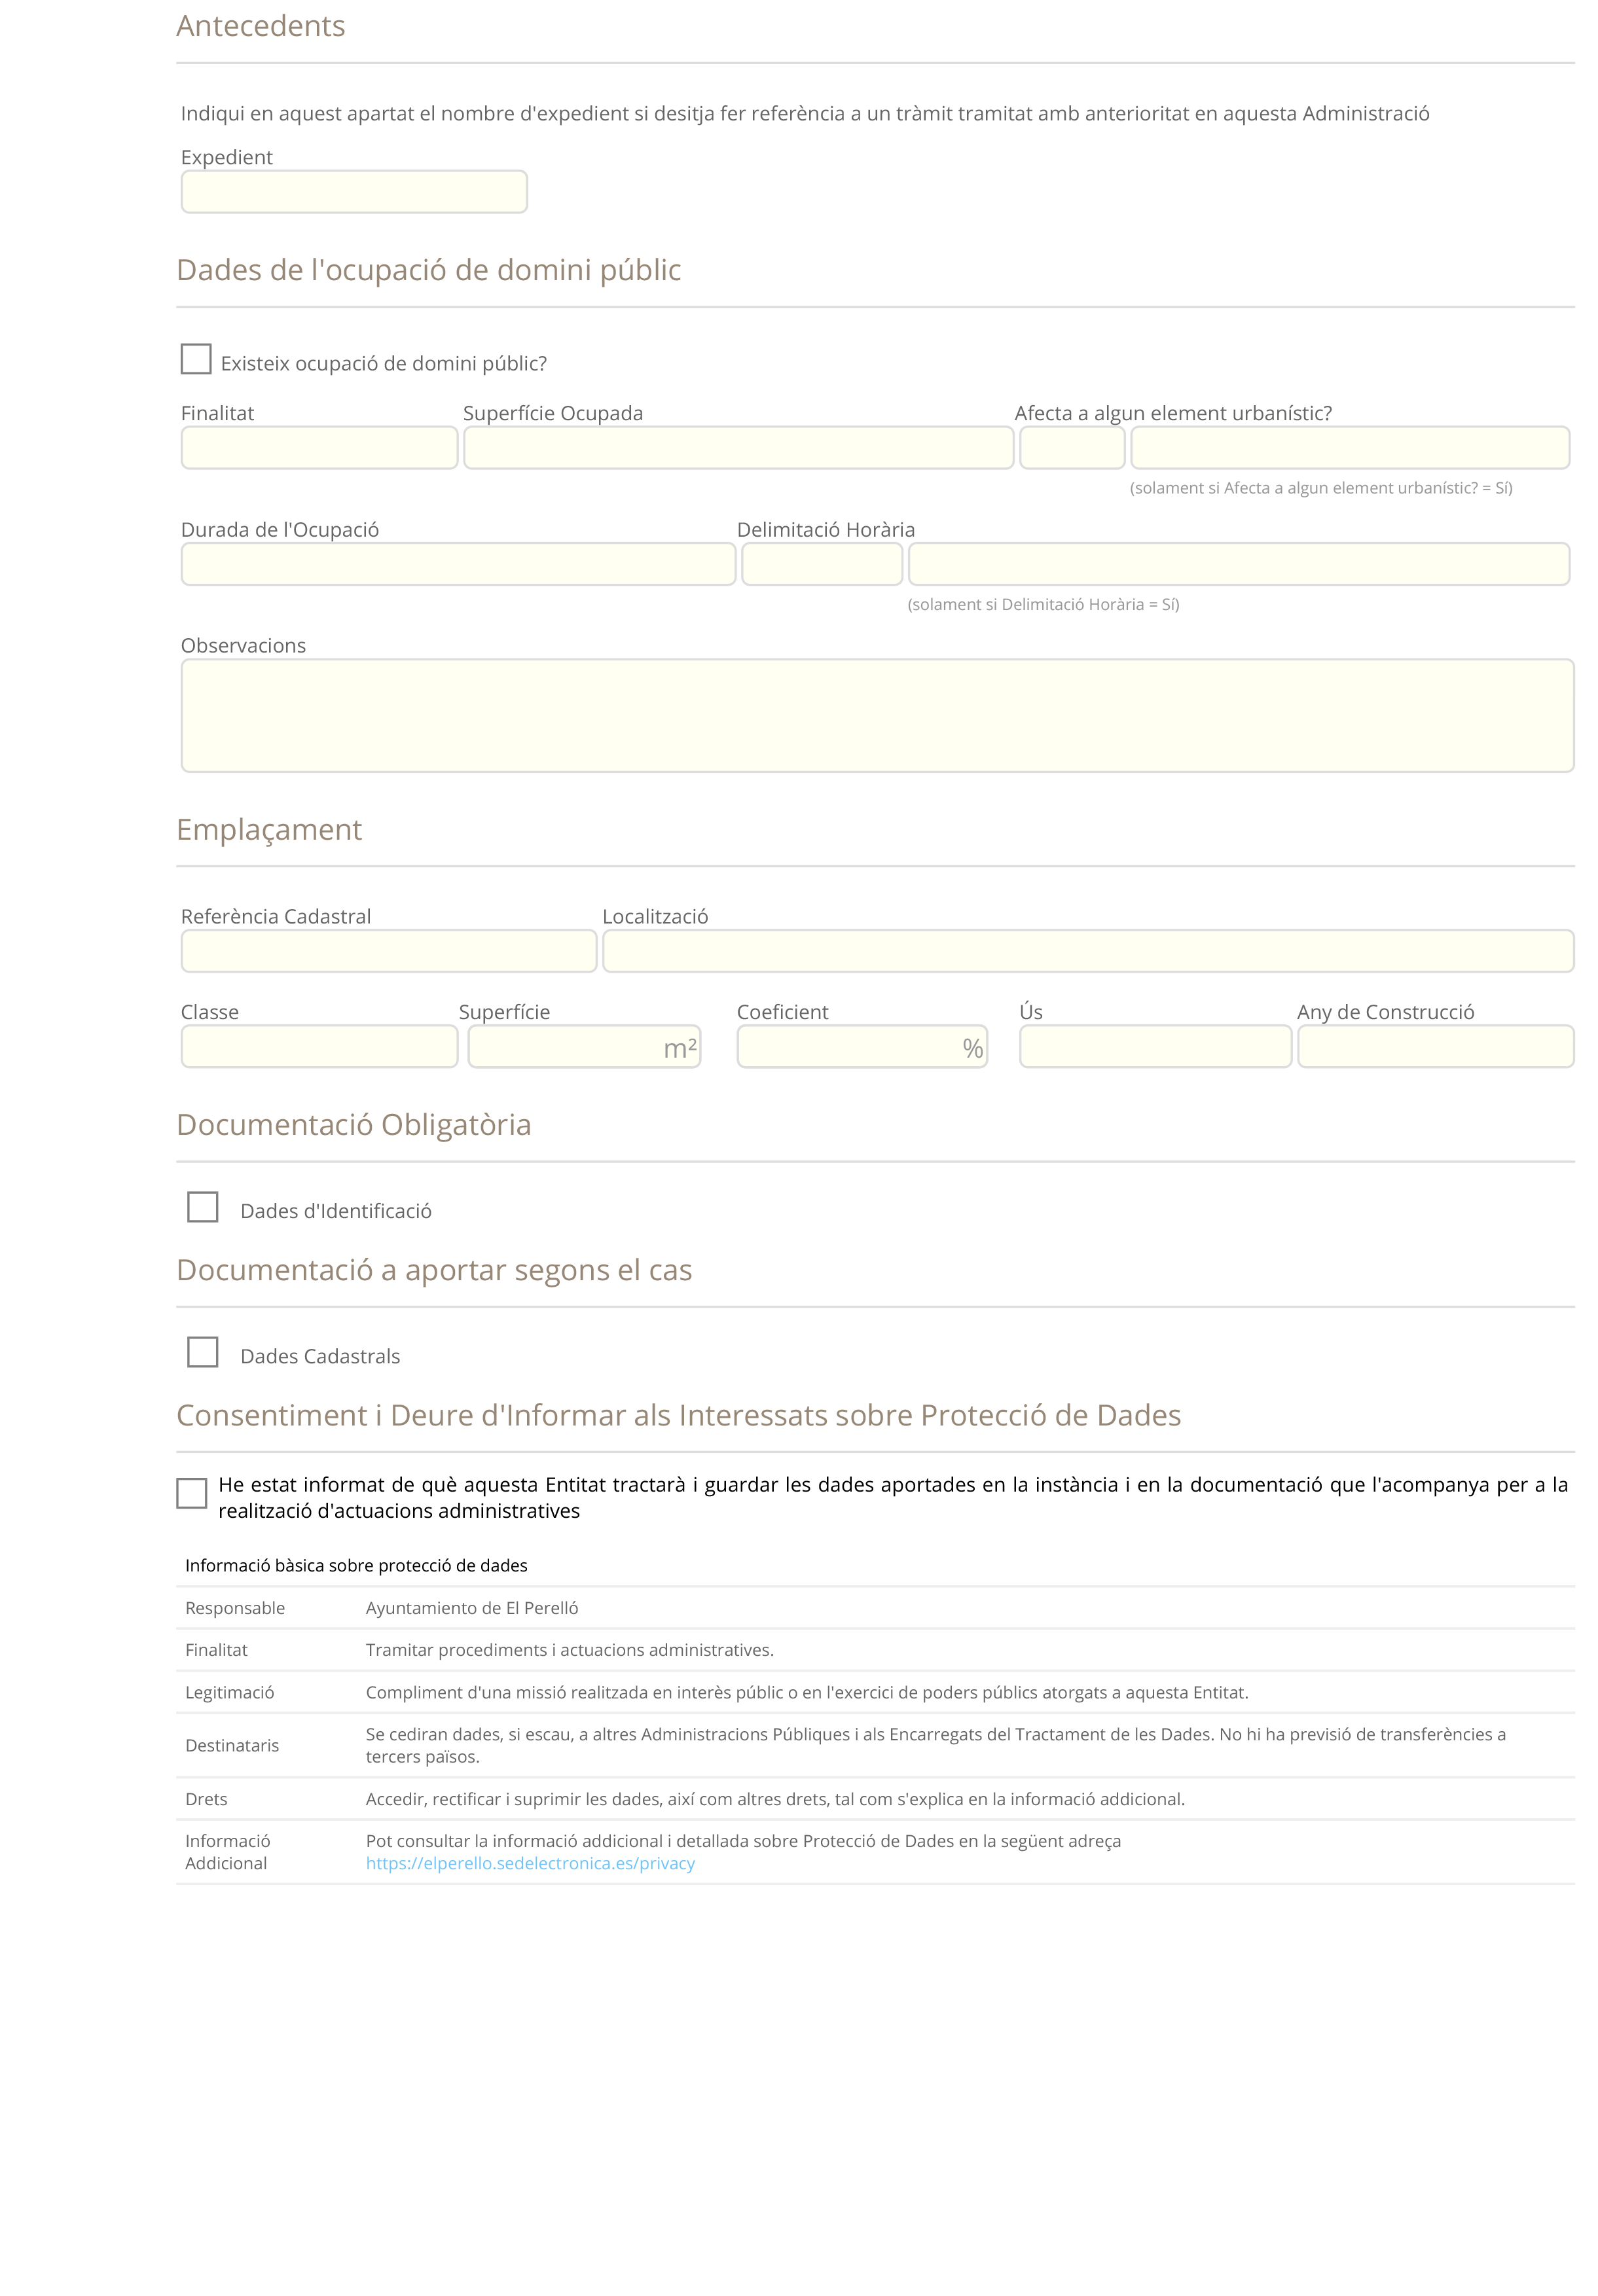Image resolution: width=1598 pixels, height=2296 pixels.
Task: Accept the data protection consent checkbox
Action: 191,1493
